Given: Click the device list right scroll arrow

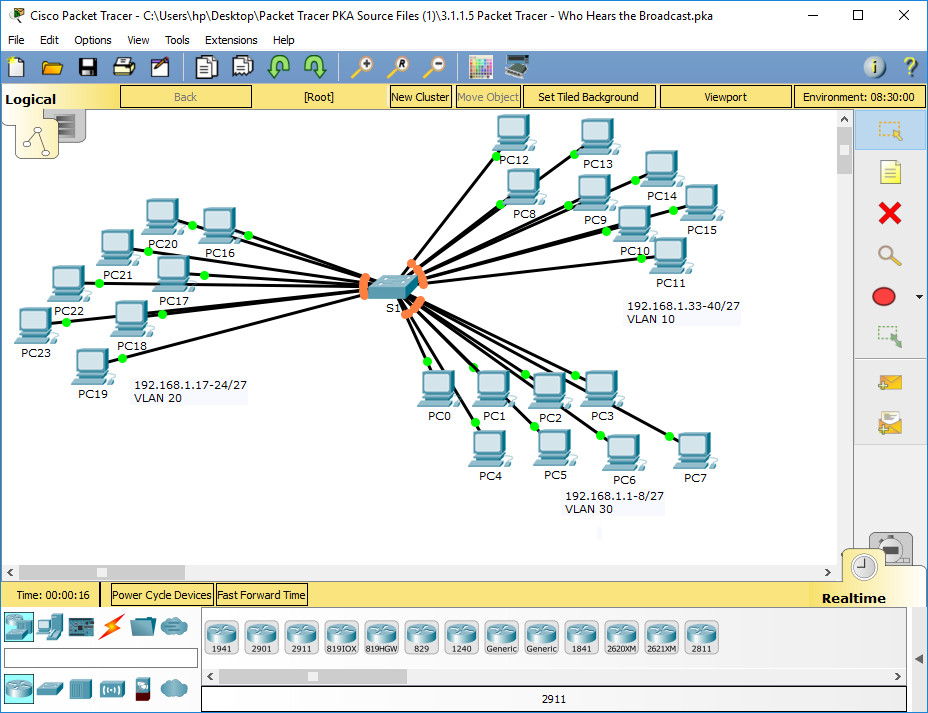Looking at the screenshot, I should [x=898, y=676].
